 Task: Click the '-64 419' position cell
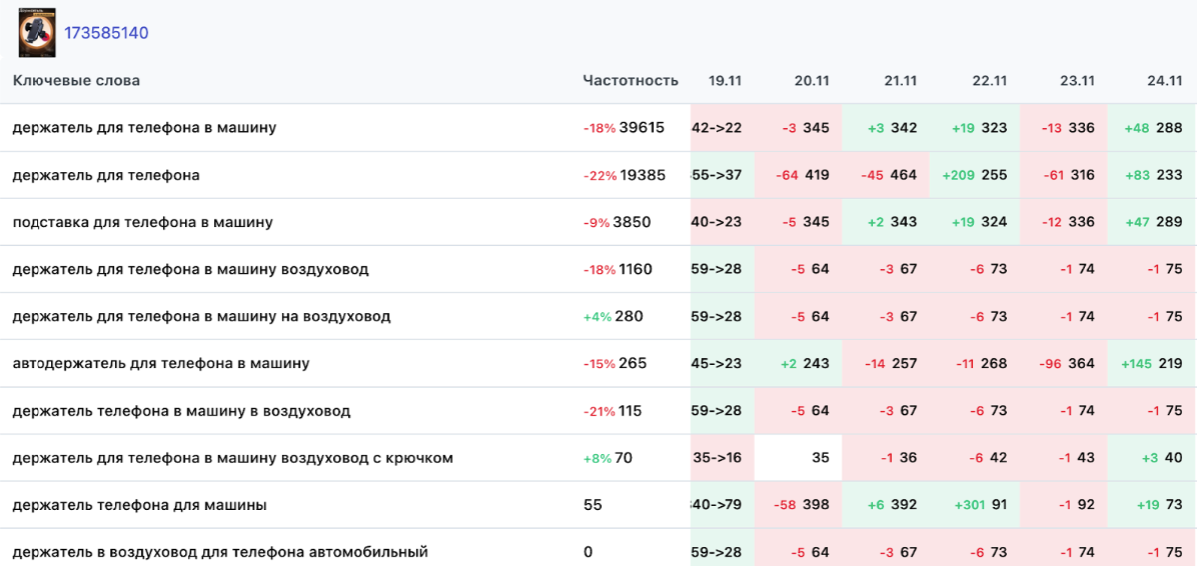(799, 175)
